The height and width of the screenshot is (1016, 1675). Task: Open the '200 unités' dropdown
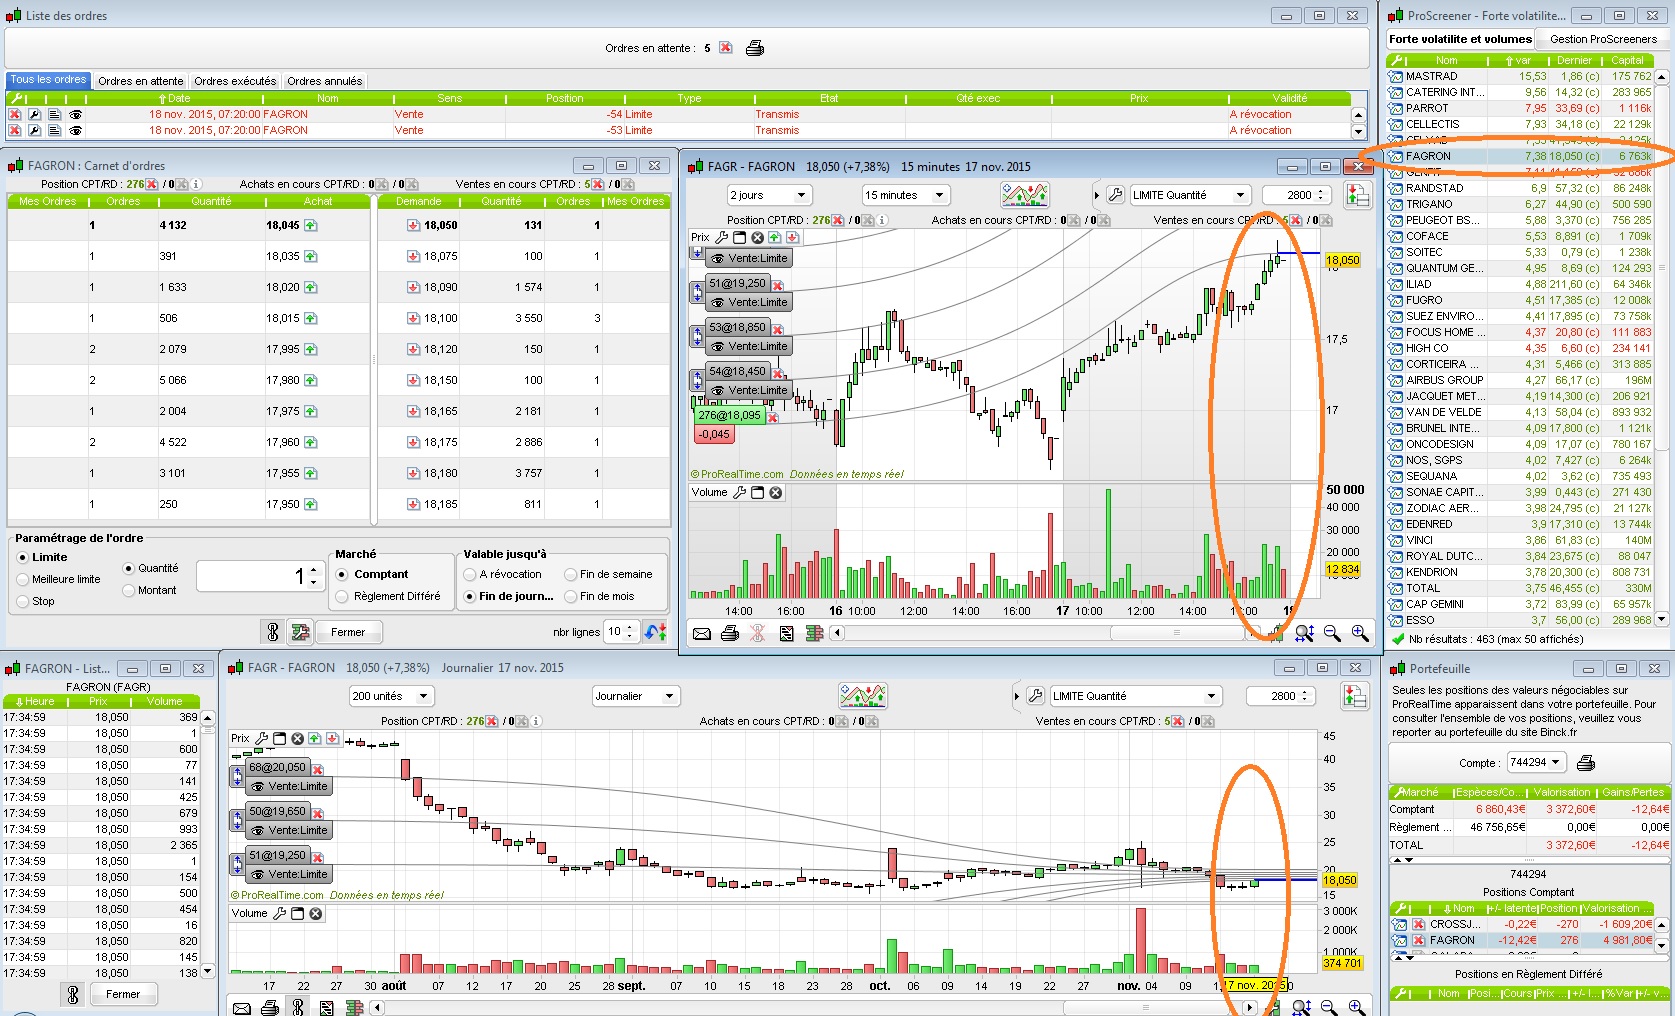[391, 696]
